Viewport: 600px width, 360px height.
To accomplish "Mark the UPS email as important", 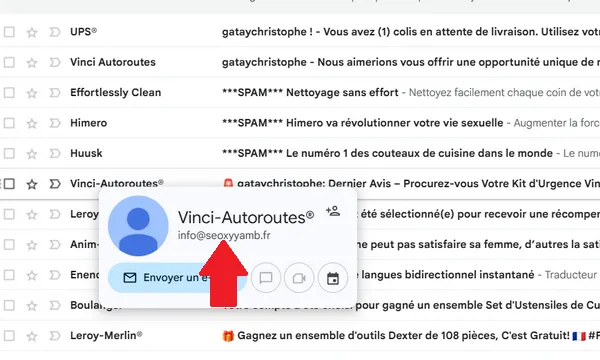I will (x=55, y=32).
